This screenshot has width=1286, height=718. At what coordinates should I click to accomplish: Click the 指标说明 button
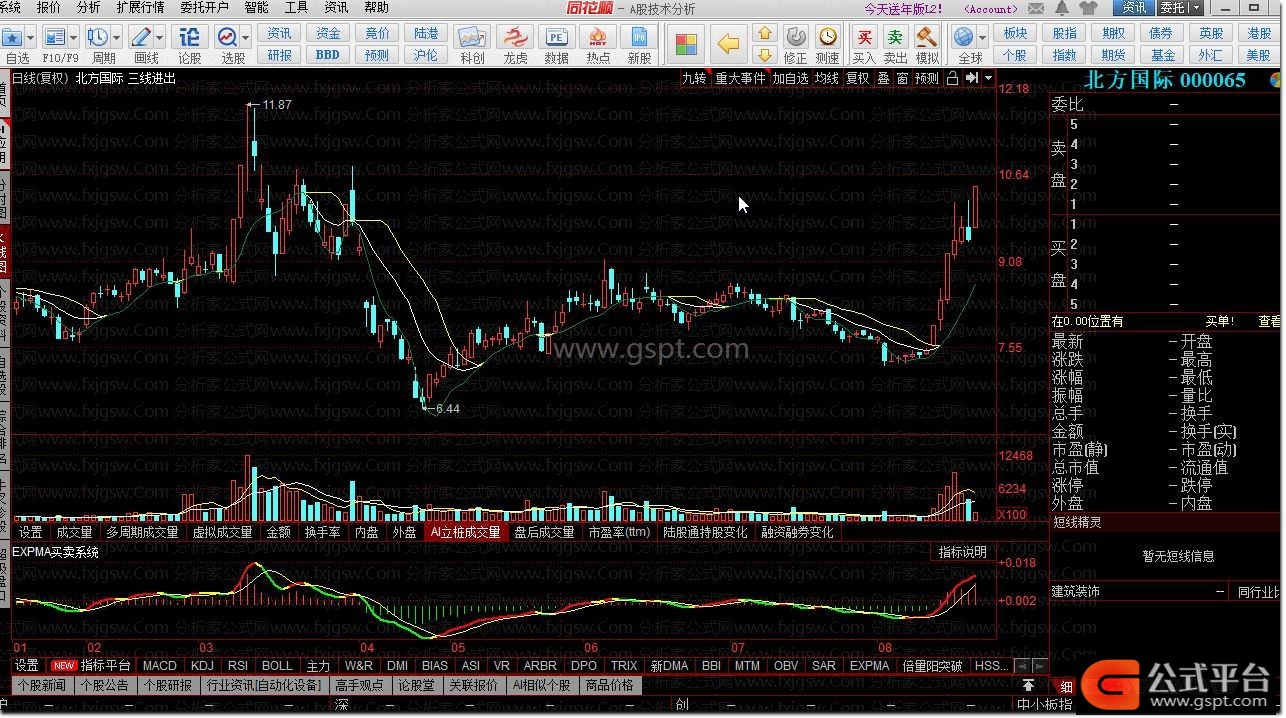coord(962,552)
